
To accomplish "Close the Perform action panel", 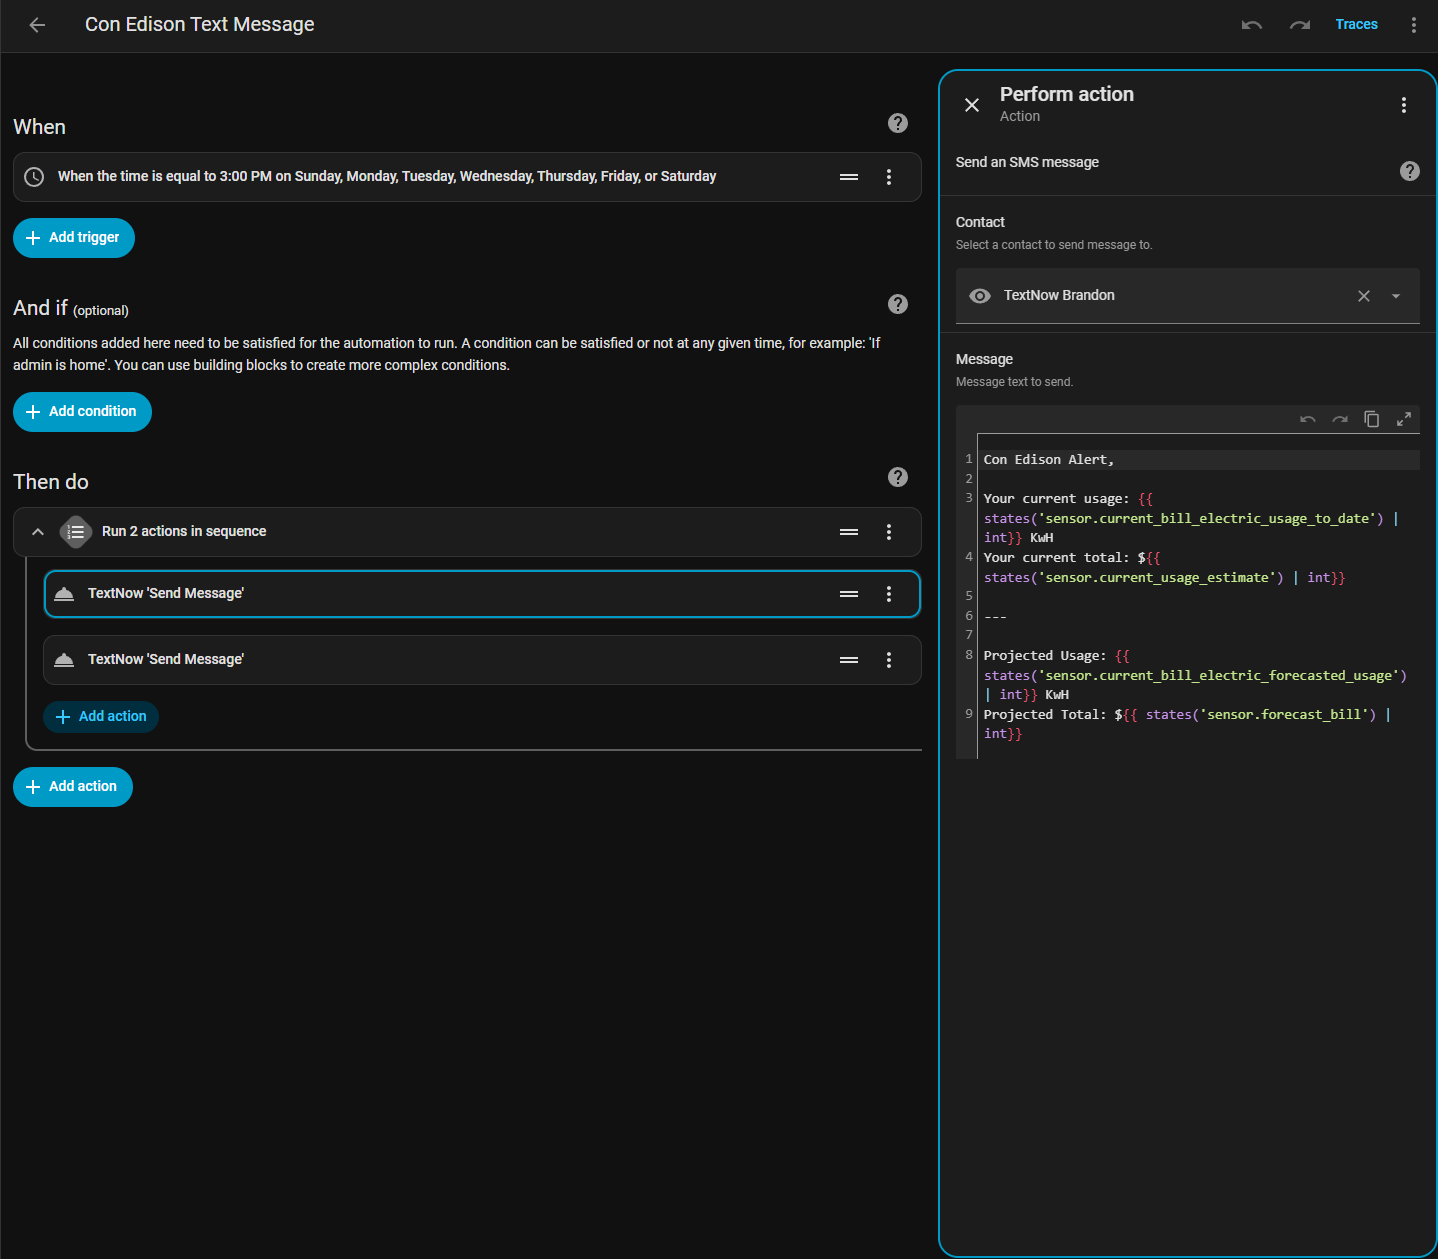I will coord(971,105).
